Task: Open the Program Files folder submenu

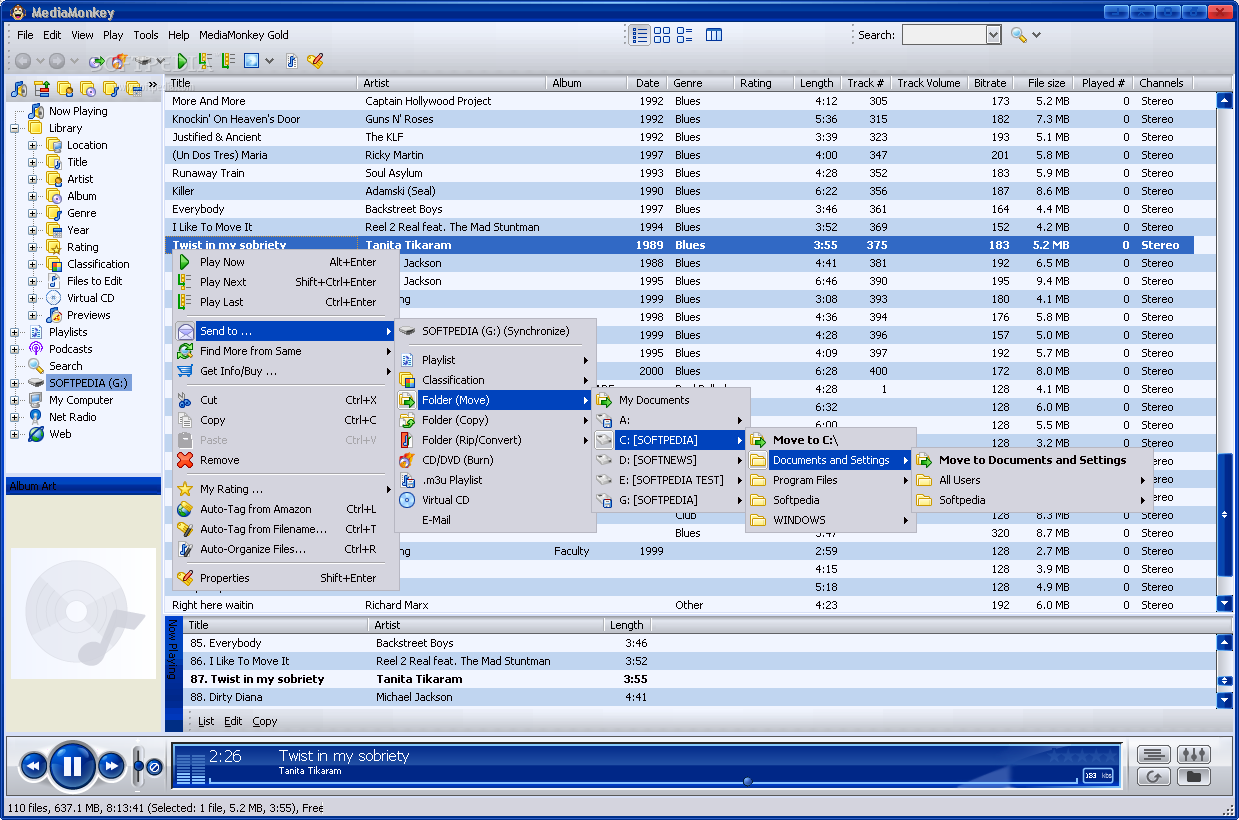Action: (831, 480)
